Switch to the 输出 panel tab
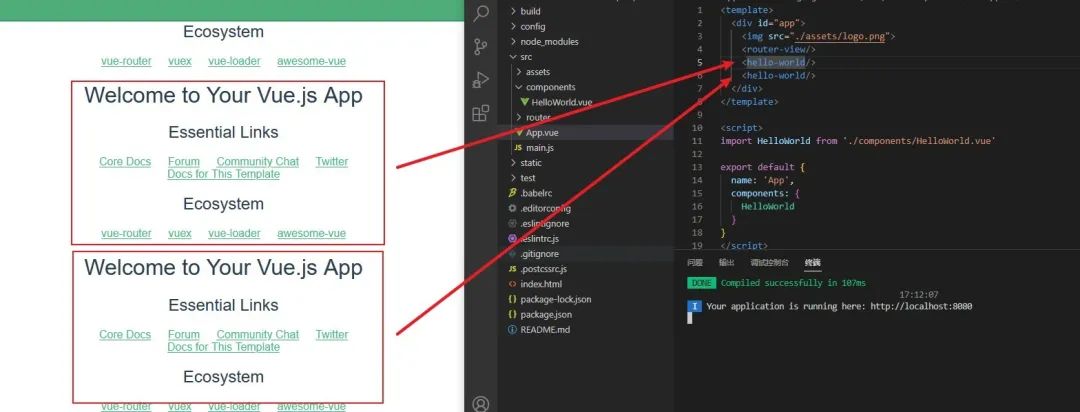The width and height of the screenshot is (1080, 412). tap(727, 262)
